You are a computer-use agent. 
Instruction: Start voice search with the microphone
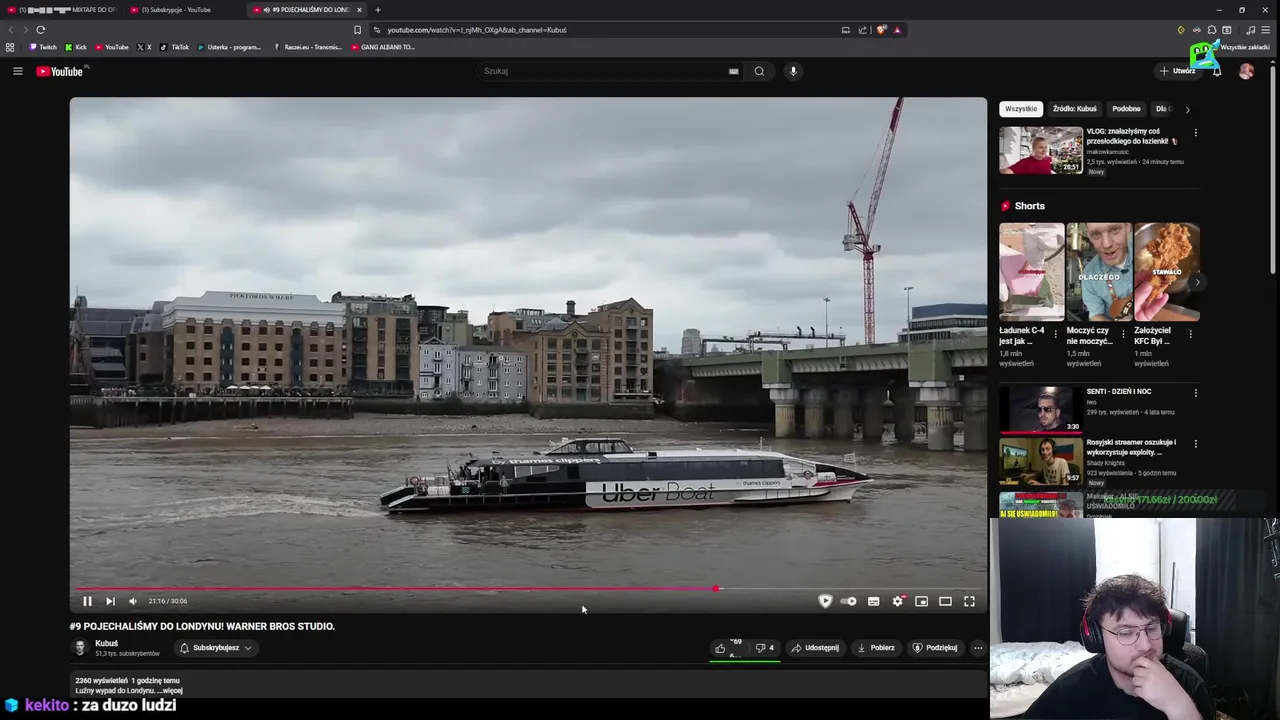(x=793, y=71)
